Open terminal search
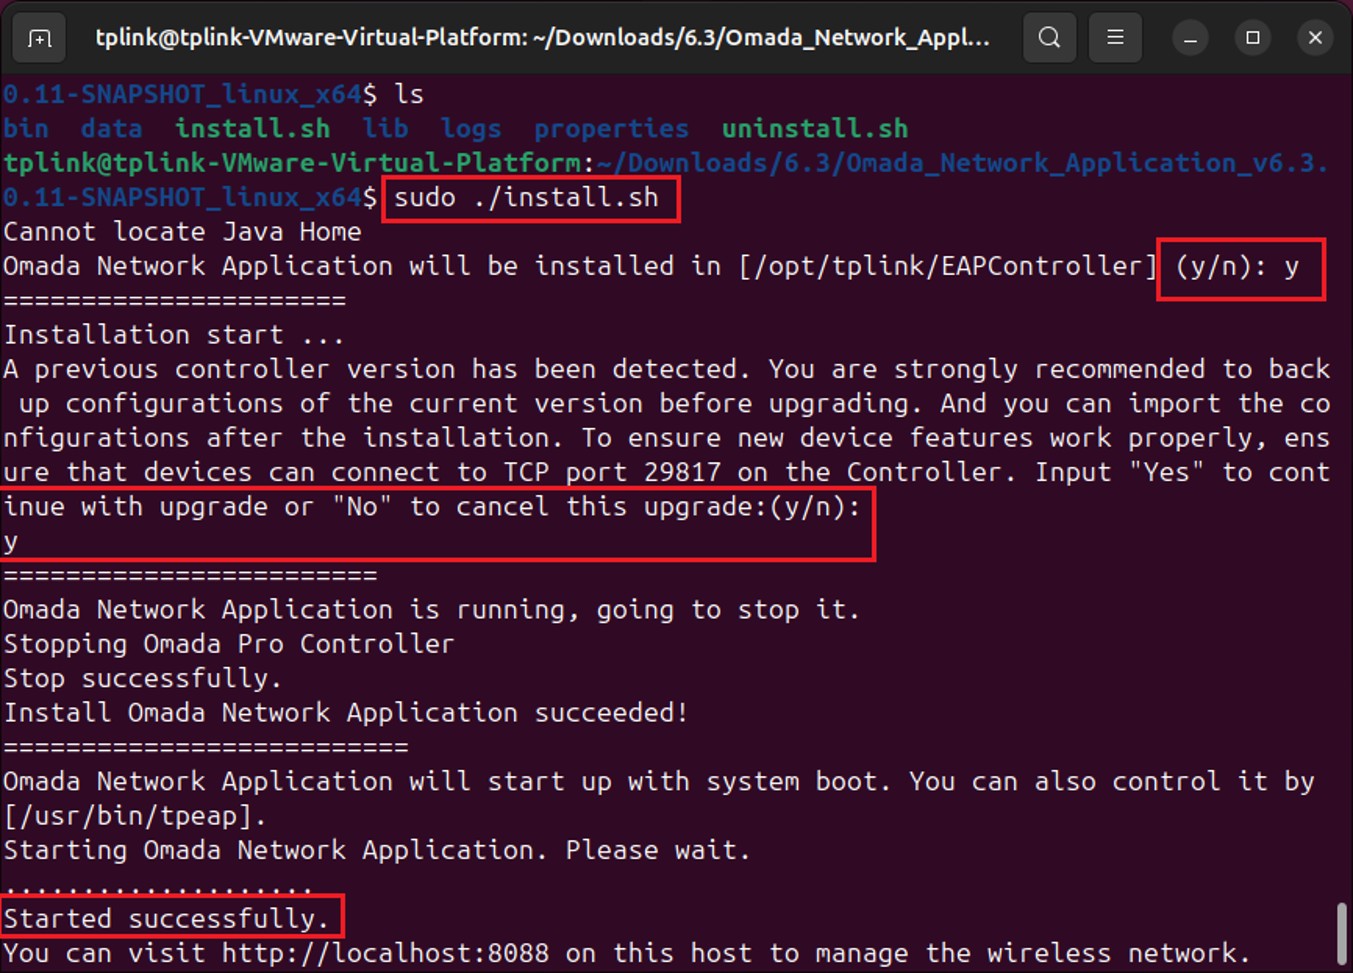This screenshot has height=973, width=1353. click(1049, 38)
